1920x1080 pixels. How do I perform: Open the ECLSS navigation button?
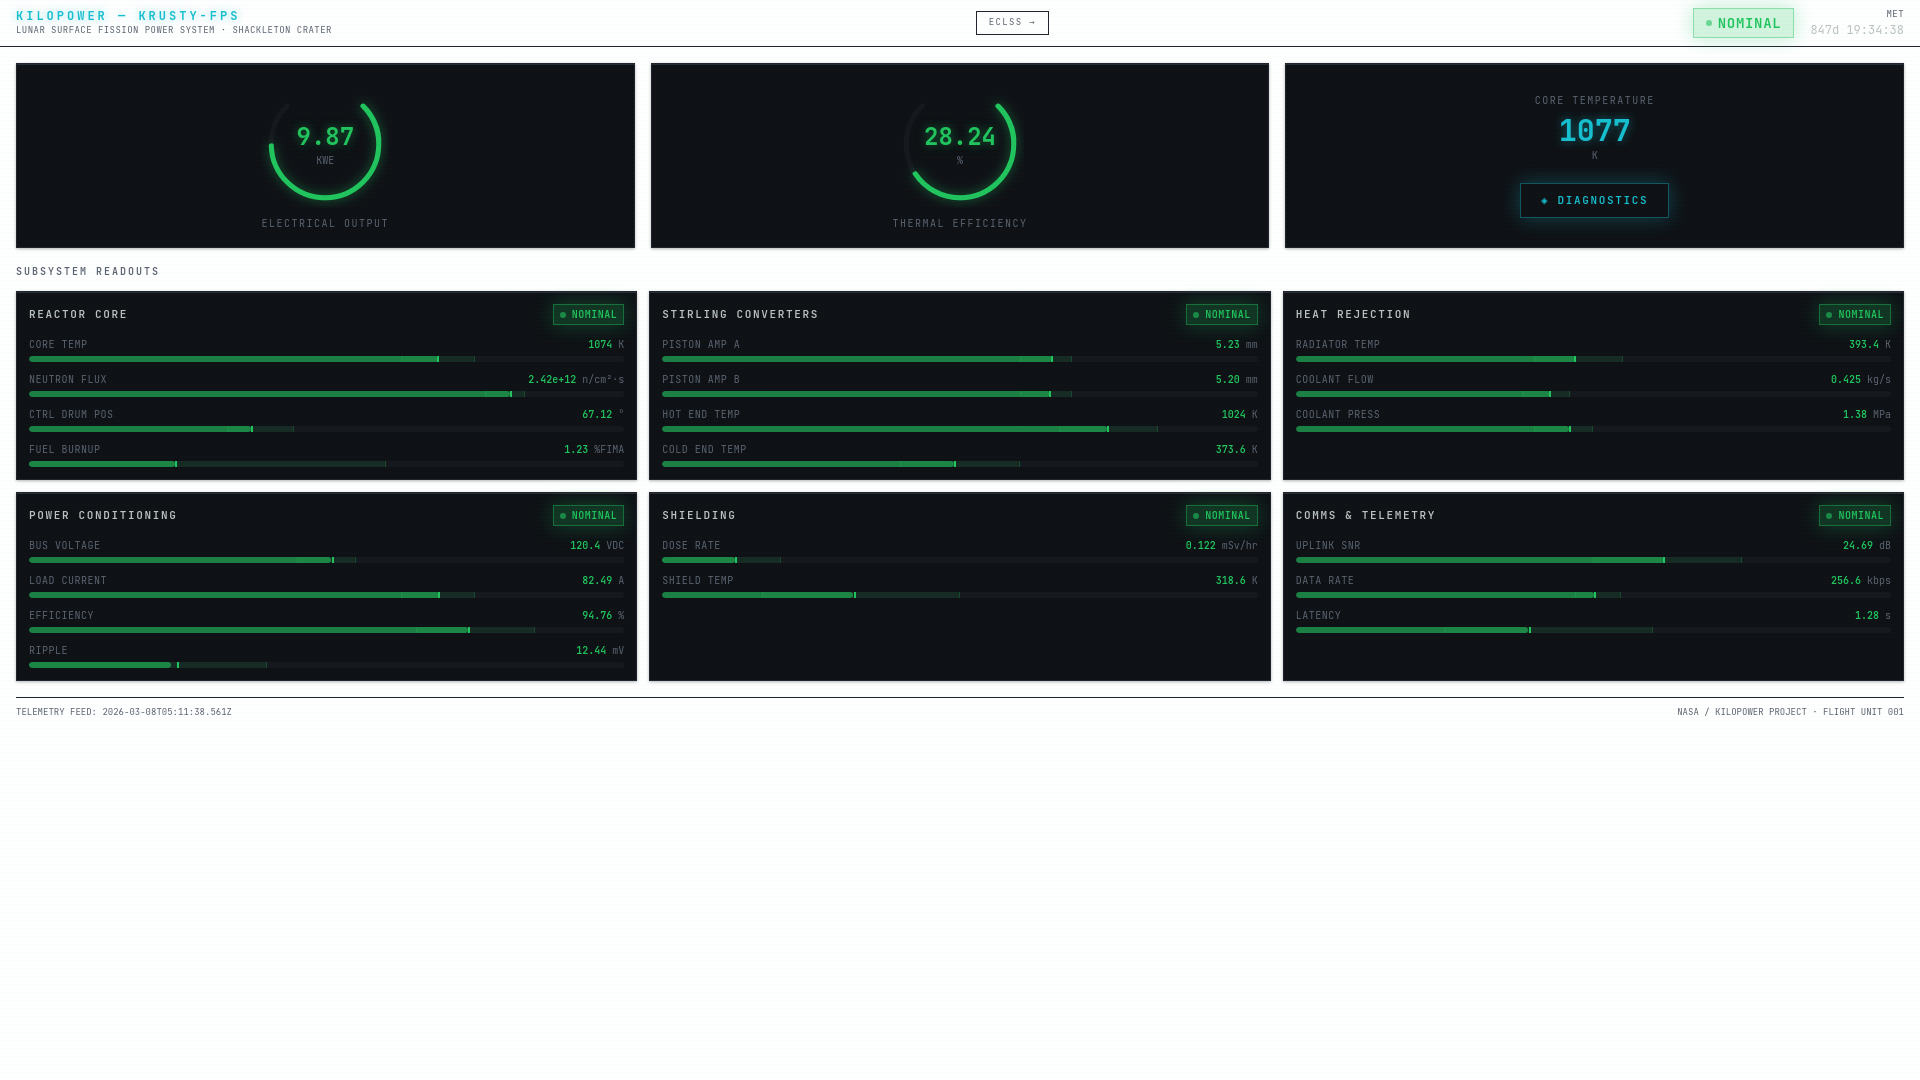1012,23
